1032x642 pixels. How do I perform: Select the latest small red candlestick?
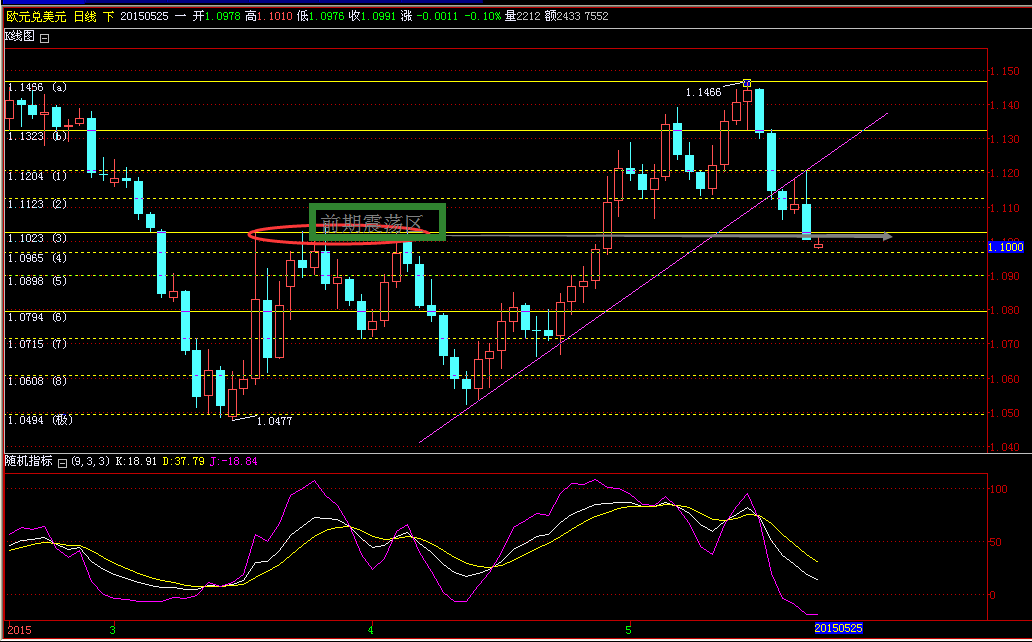click(x=819, y=245)
